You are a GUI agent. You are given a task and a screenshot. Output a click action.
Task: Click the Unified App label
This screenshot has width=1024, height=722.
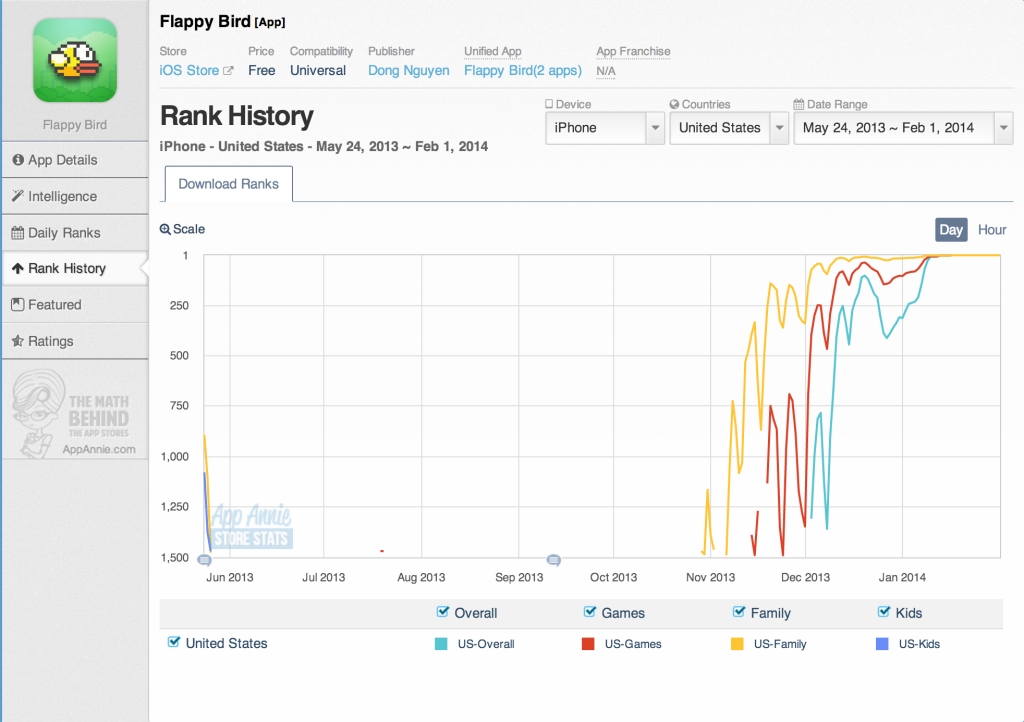click(x=493, y=51)
